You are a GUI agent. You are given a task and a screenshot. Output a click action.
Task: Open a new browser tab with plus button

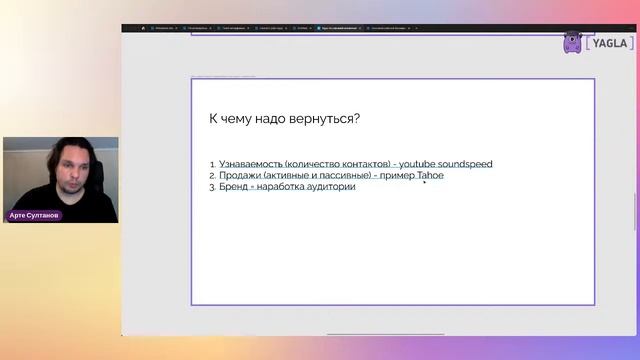point(416,28)
